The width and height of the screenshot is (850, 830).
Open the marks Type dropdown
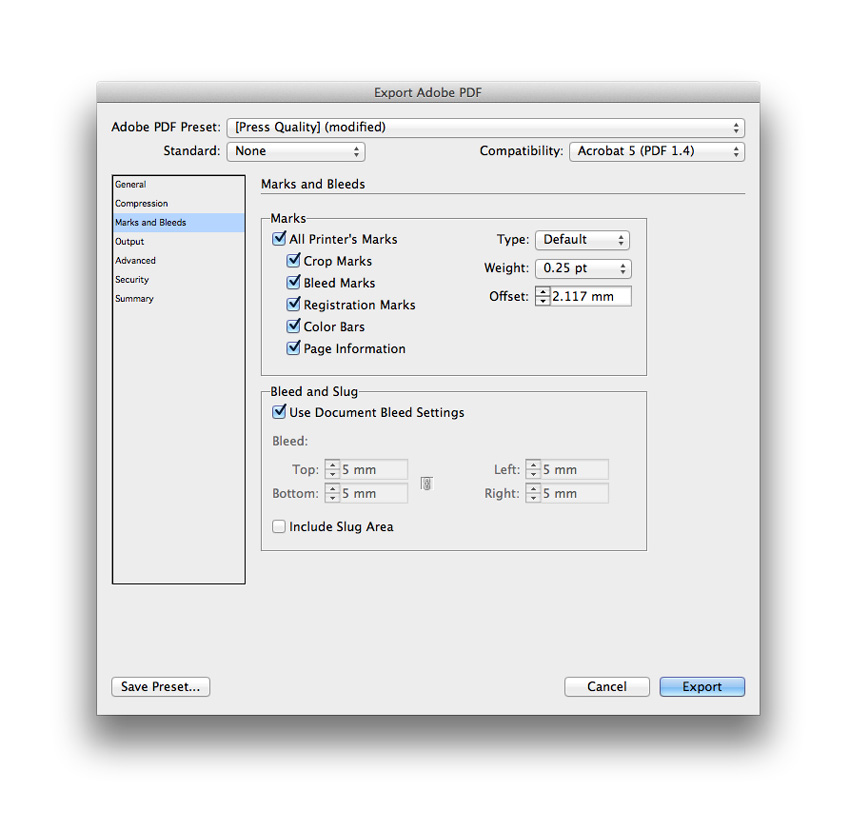[582, 240]
